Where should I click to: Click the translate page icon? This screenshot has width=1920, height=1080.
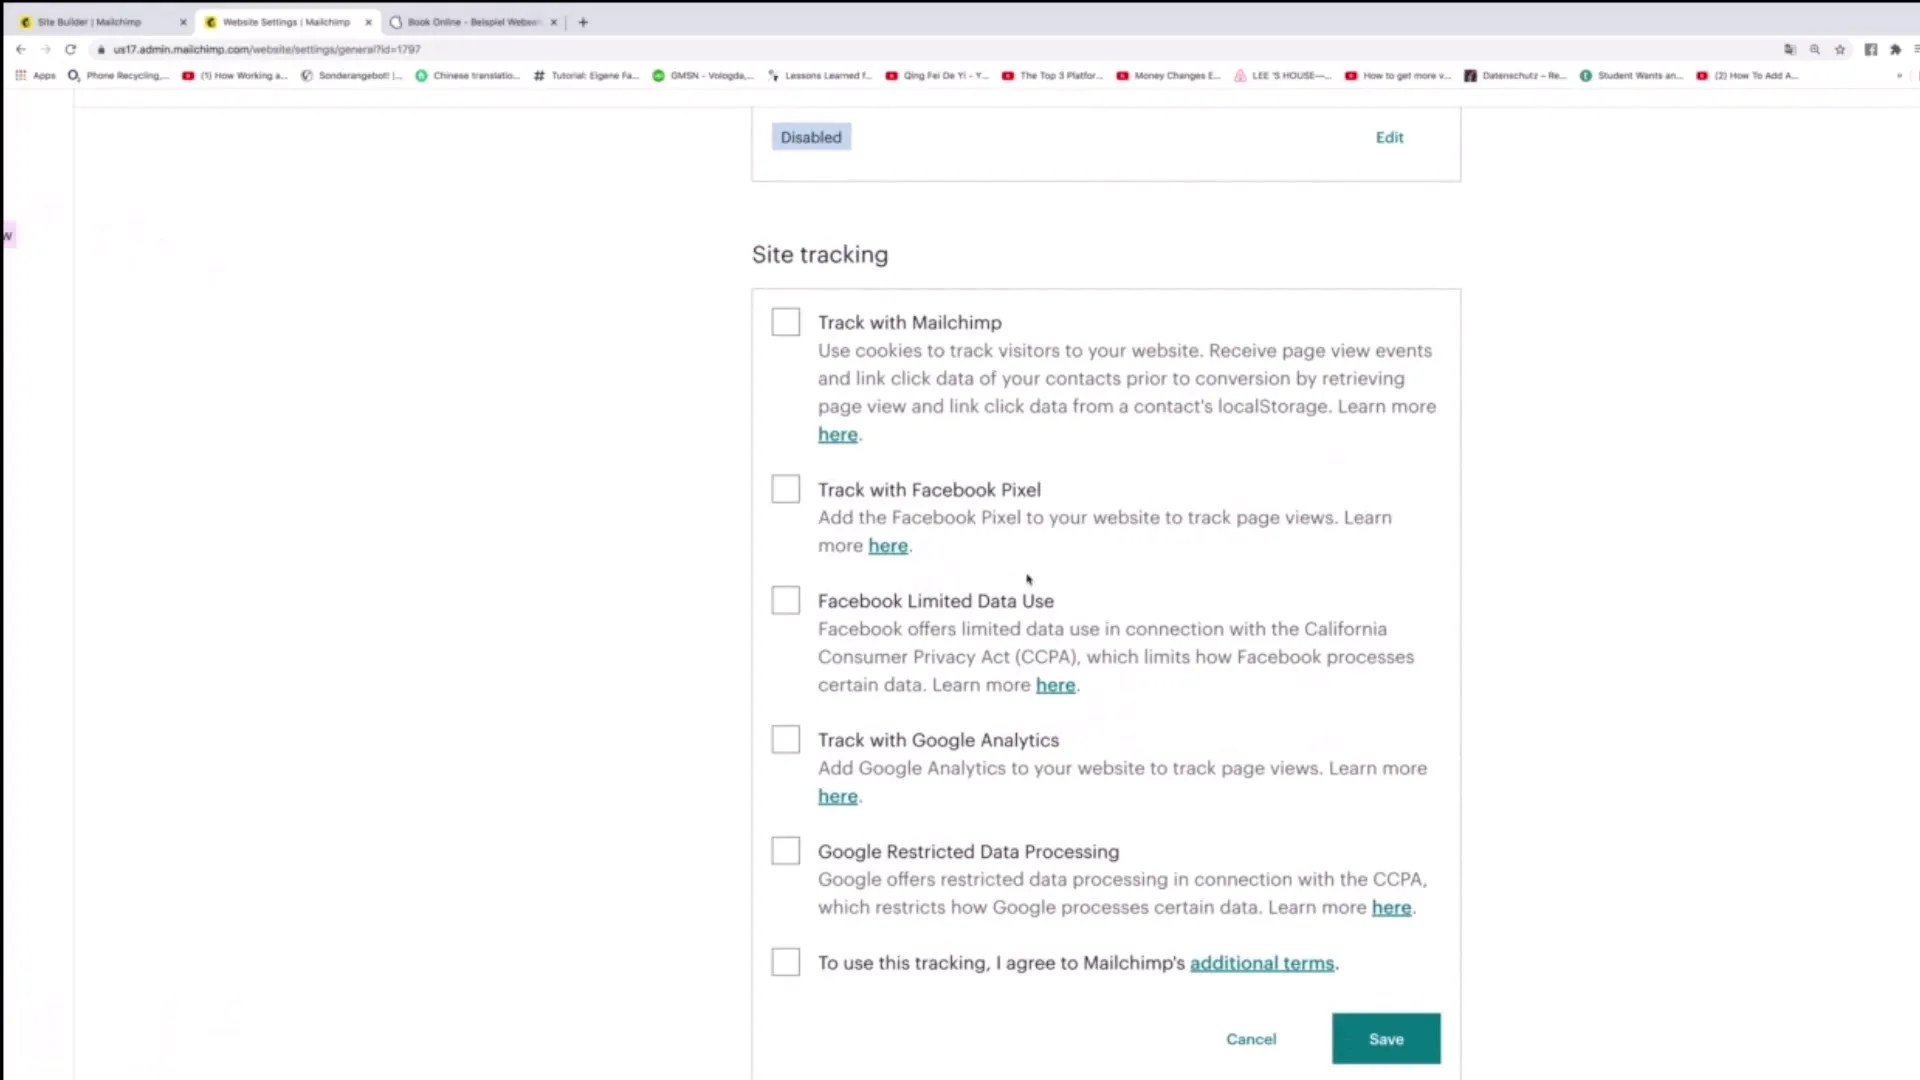[x=1790, y=49]
